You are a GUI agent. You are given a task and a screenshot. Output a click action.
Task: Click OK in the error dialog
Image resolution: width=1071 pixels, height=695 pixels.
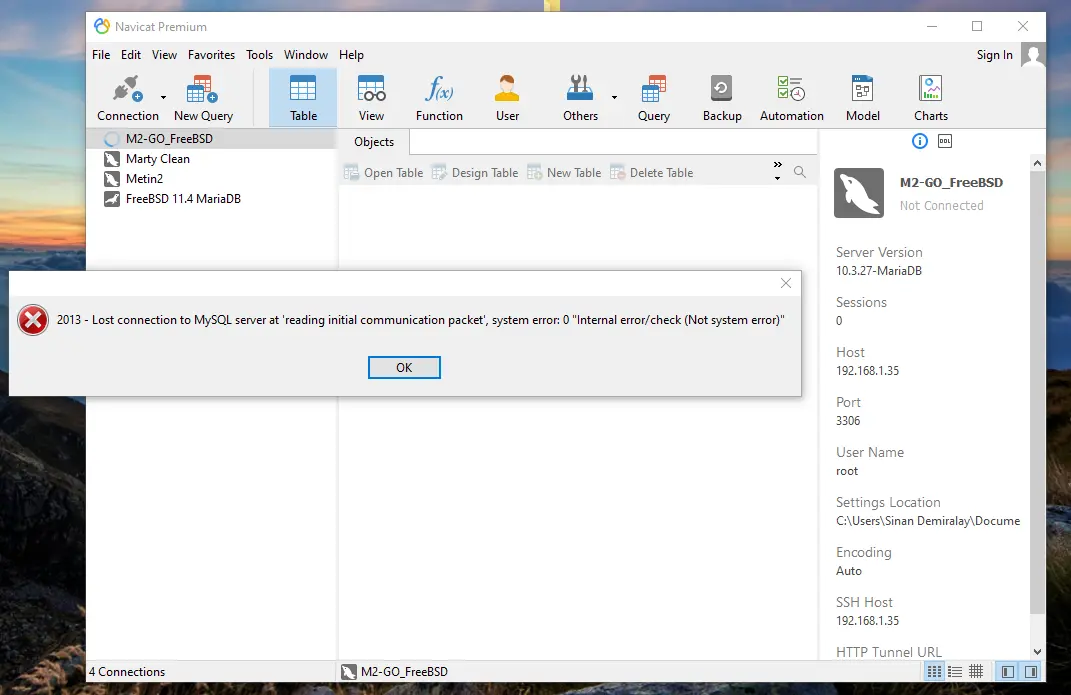(404, 367)
